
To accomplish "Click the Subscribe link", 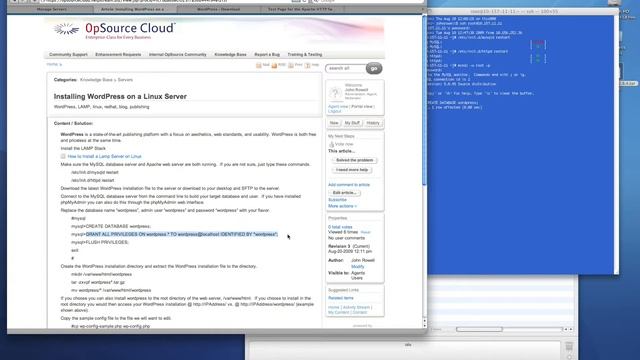I will [337, 200].
